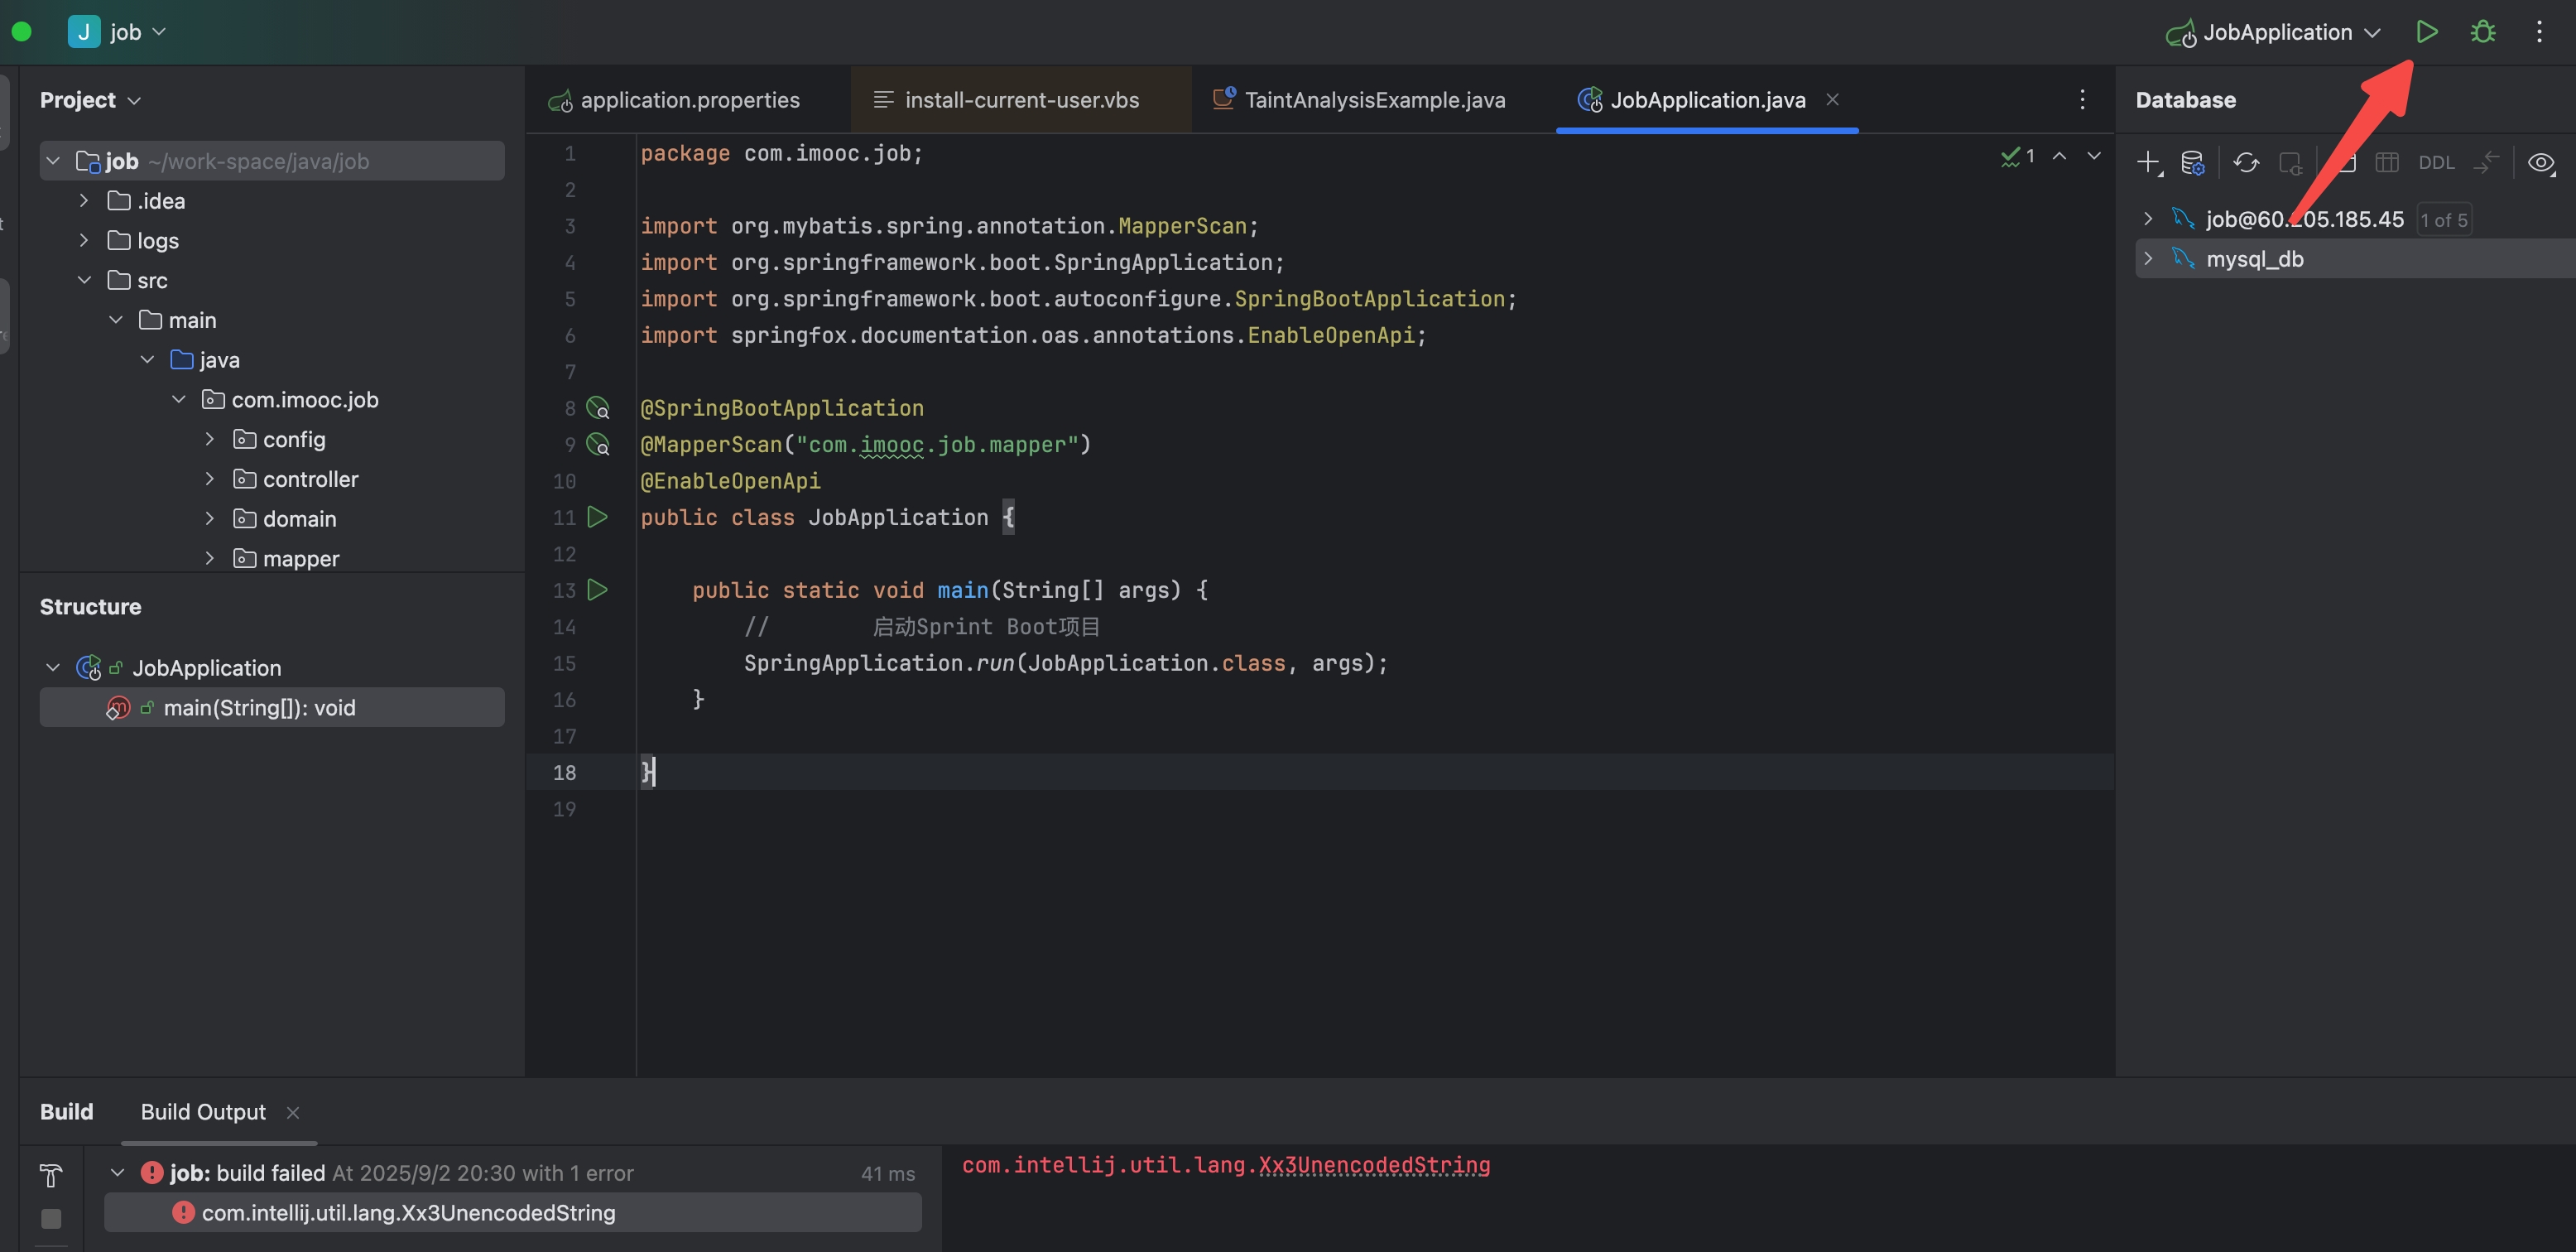Click the jump to source arrows icon
The image size is (2576, 1252).
tap(2487, 163)
